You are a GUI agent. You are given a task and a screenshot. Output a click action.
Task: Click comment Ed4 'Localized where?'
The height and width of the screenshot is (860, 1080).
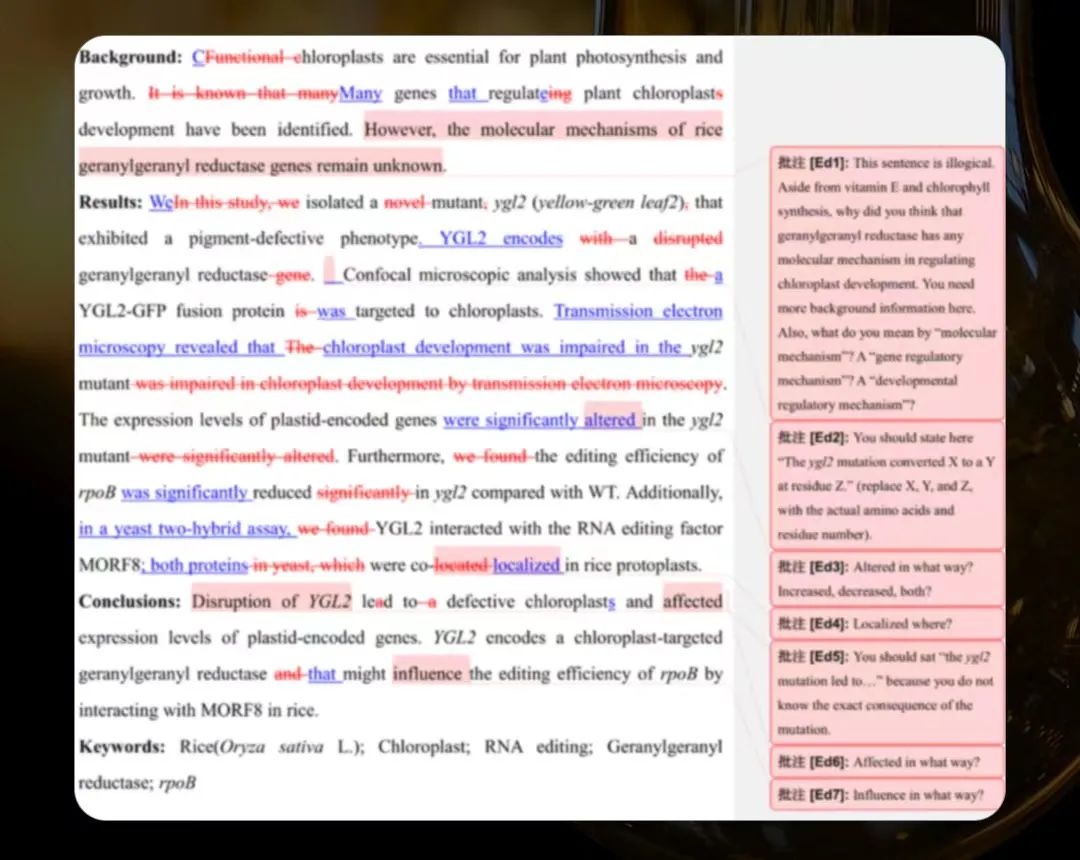tap(886, 624)
